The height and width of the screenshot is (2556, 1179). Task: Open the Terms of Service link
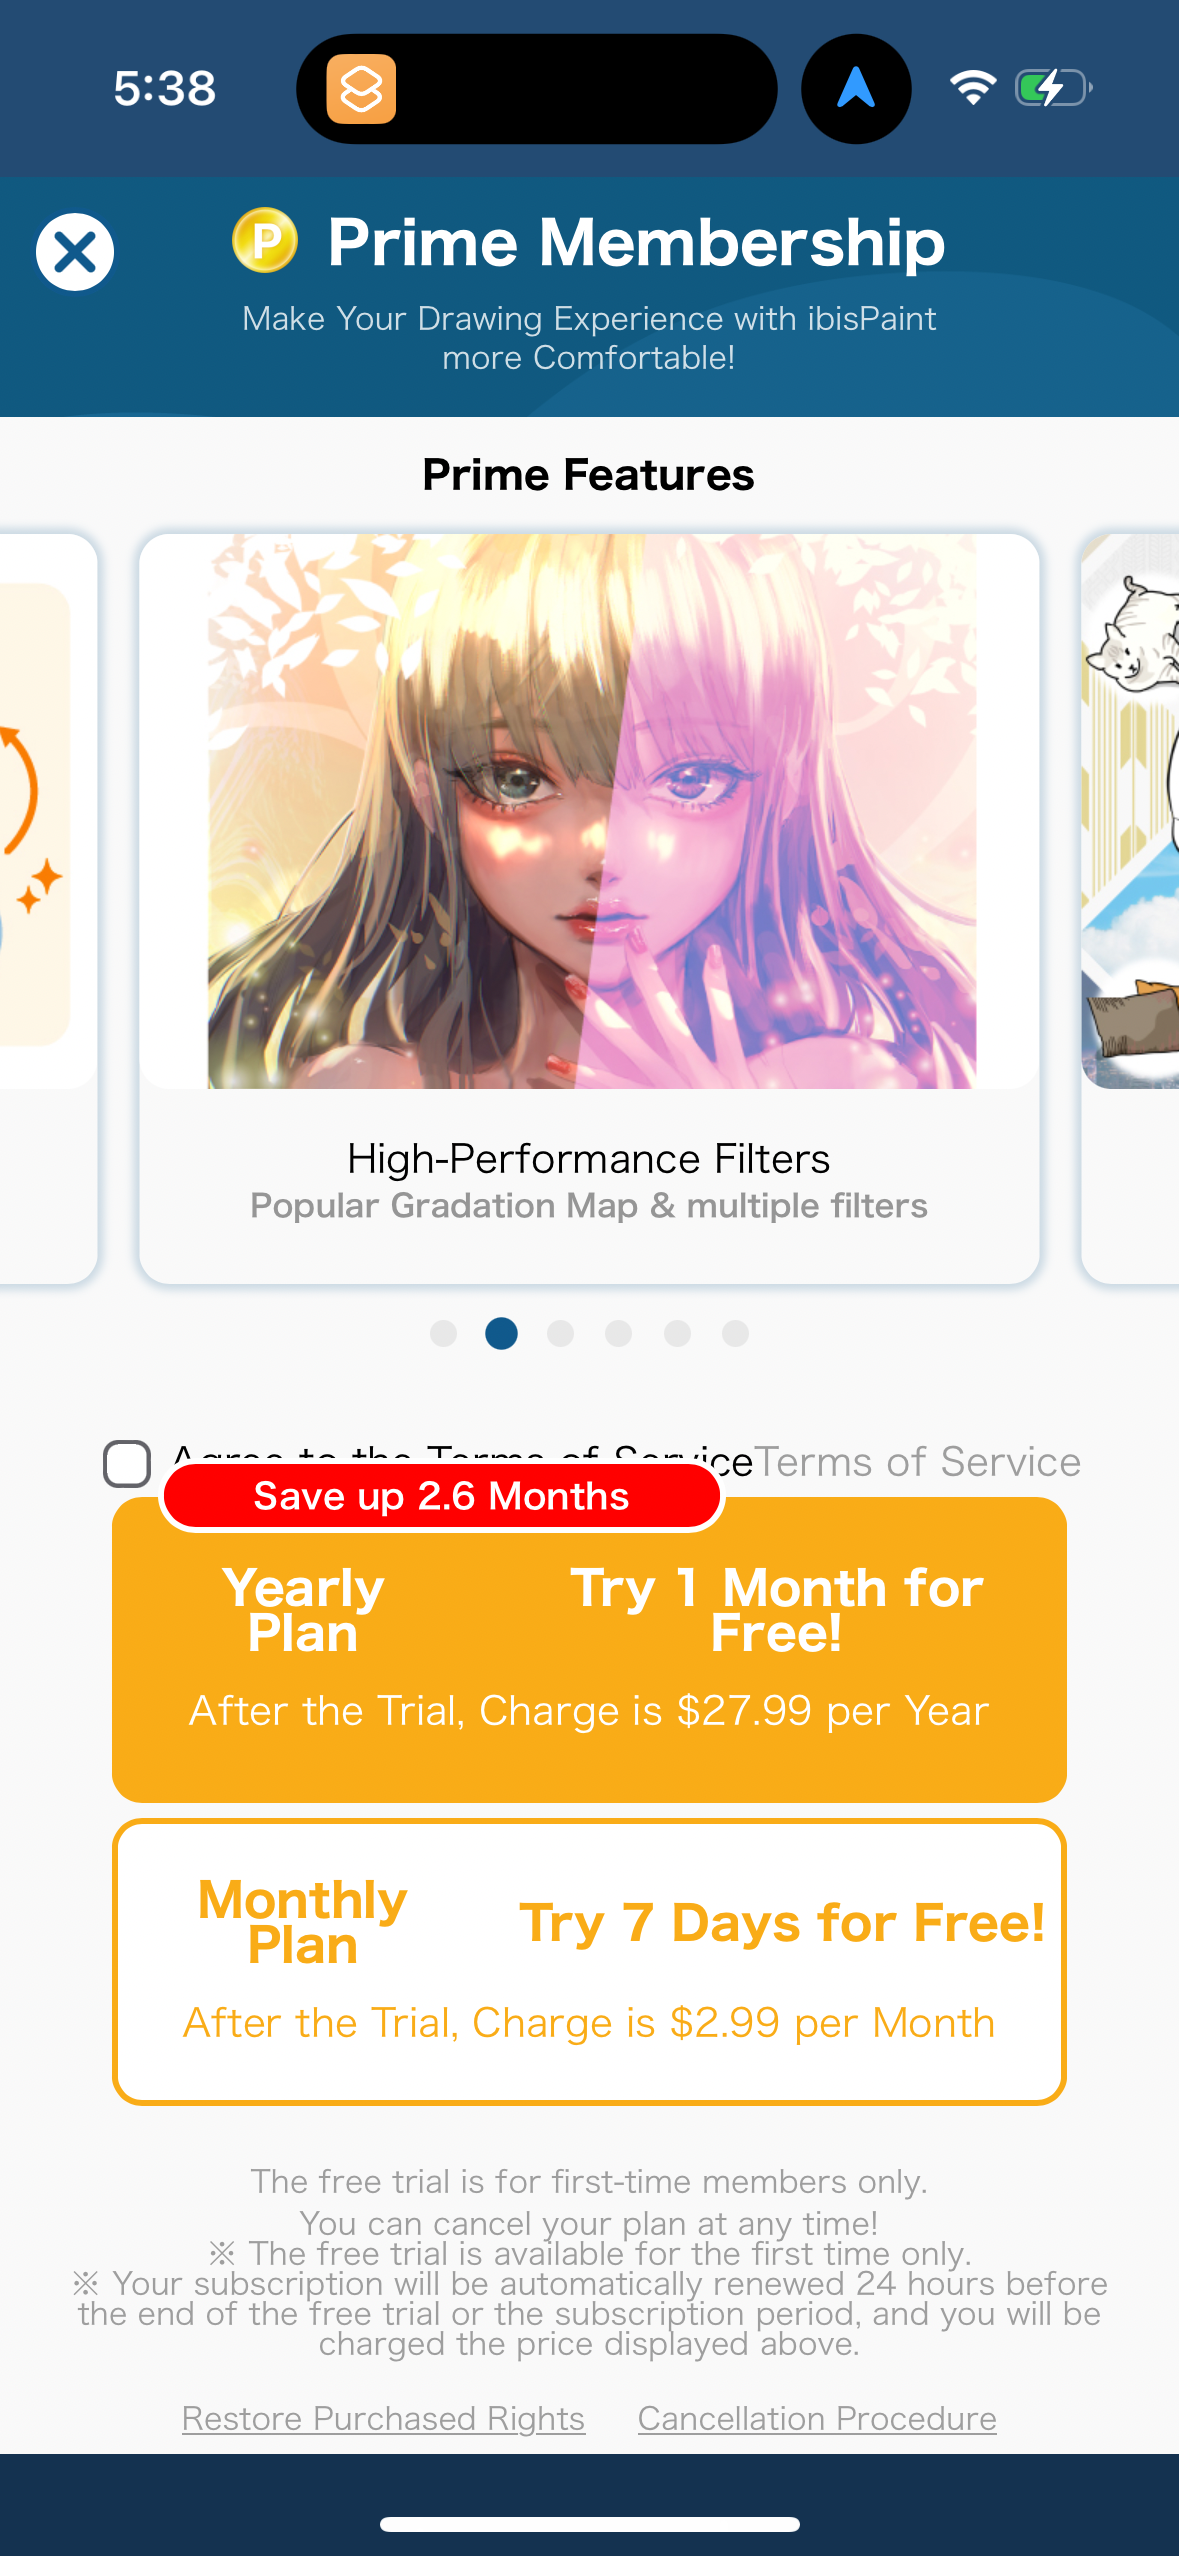pyautogui.click(x=916, y=1461)
